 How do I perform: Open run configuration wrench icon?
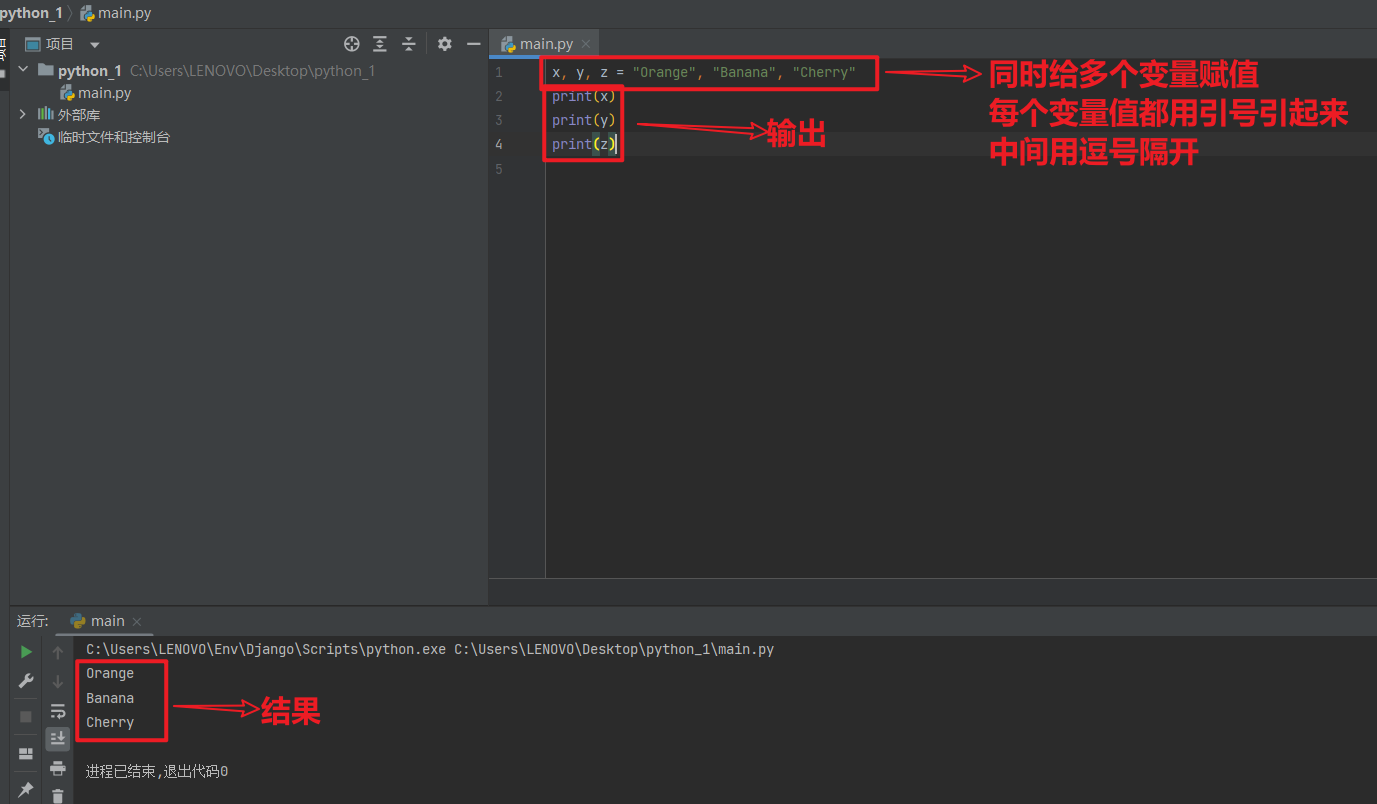click(x=26, y=681)
